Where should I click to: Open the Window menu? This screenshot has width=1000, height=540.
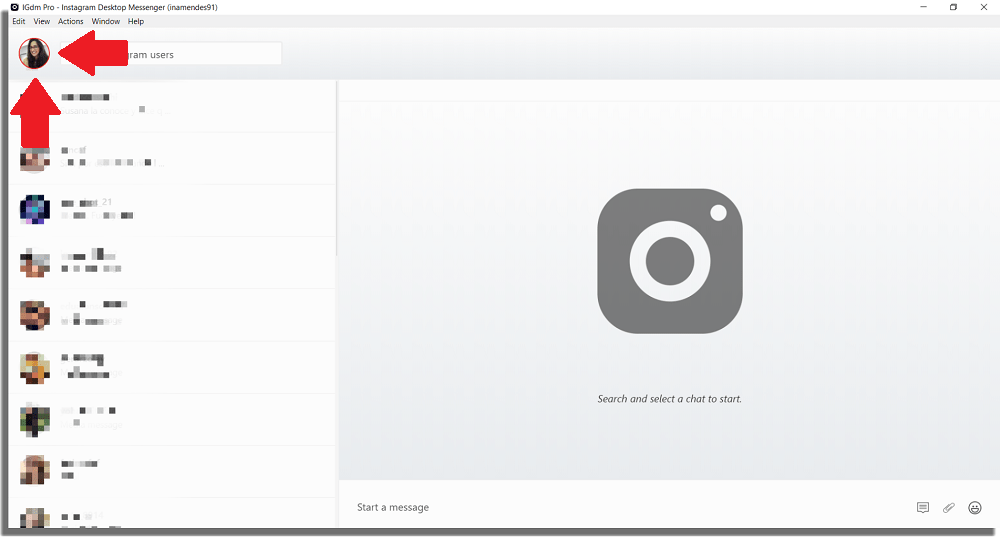(x=106, y=21)
